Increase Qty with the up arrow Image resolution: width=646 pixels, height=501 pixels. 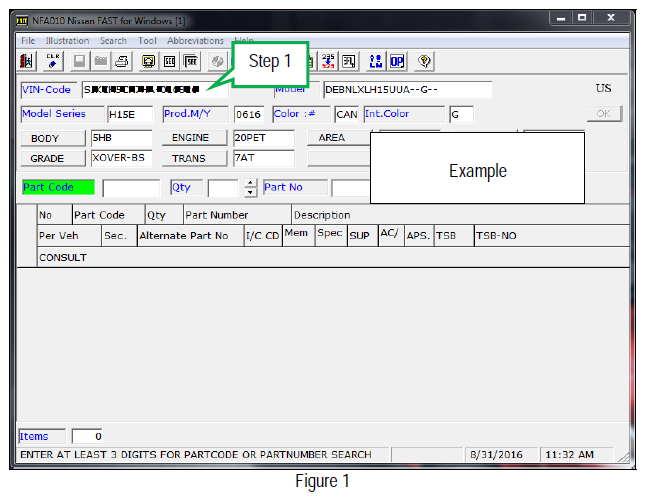pyautogui.click(x=250, y=183)
